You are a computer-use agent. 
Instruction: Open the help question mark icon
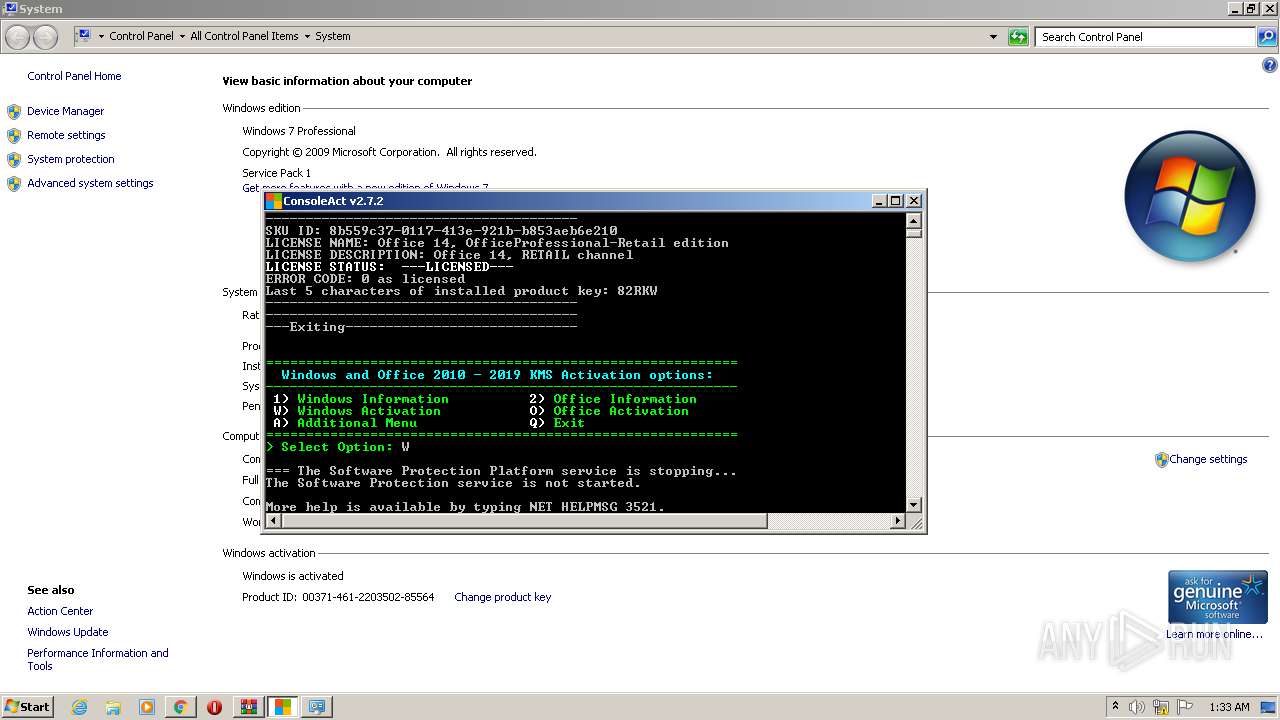click(1270, 66)
